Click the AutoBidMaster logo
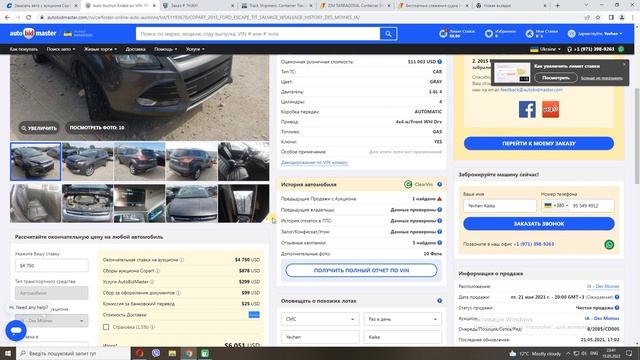This screenshot has width=640, height=360. click(33, 33)
